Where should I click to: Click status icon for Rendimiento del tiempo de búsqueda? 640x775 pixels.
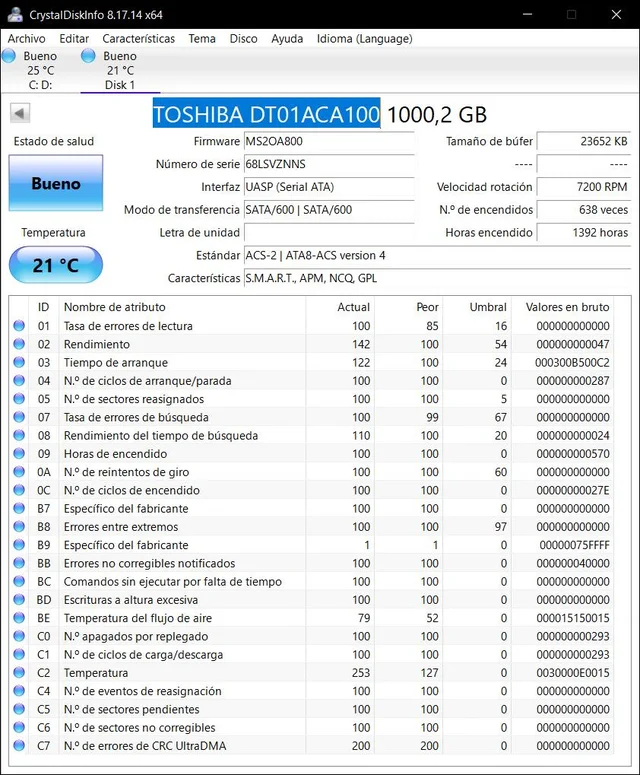coord(19,435)
